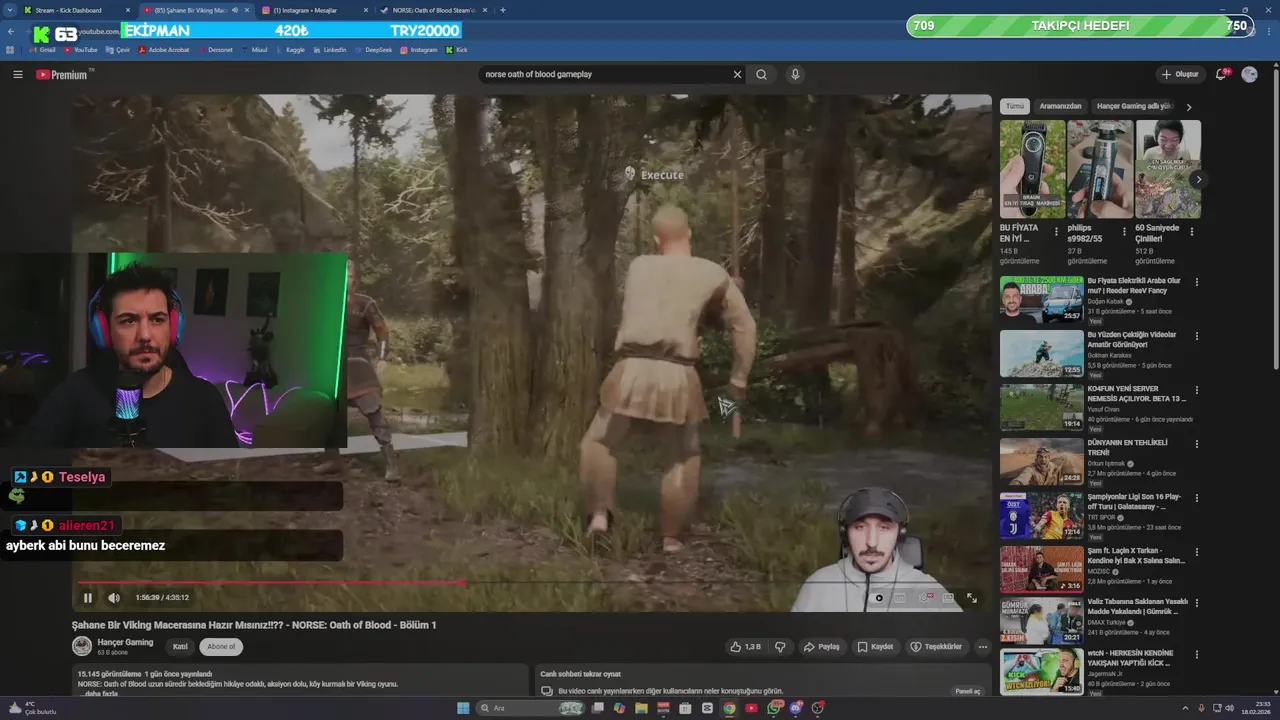Run search with the magnifier button
Image resolution: width=1280 pixels, height=720 pixels.
(762, 74)
